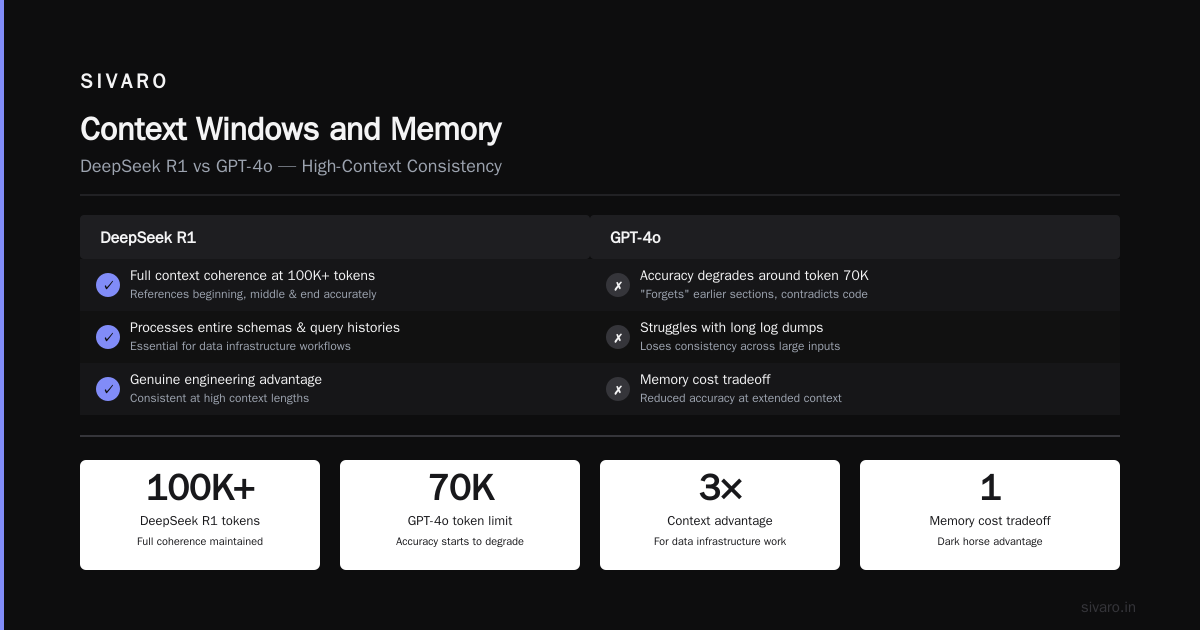Click X icon beside Memory cost tradeoff row

tap(618, 389)
